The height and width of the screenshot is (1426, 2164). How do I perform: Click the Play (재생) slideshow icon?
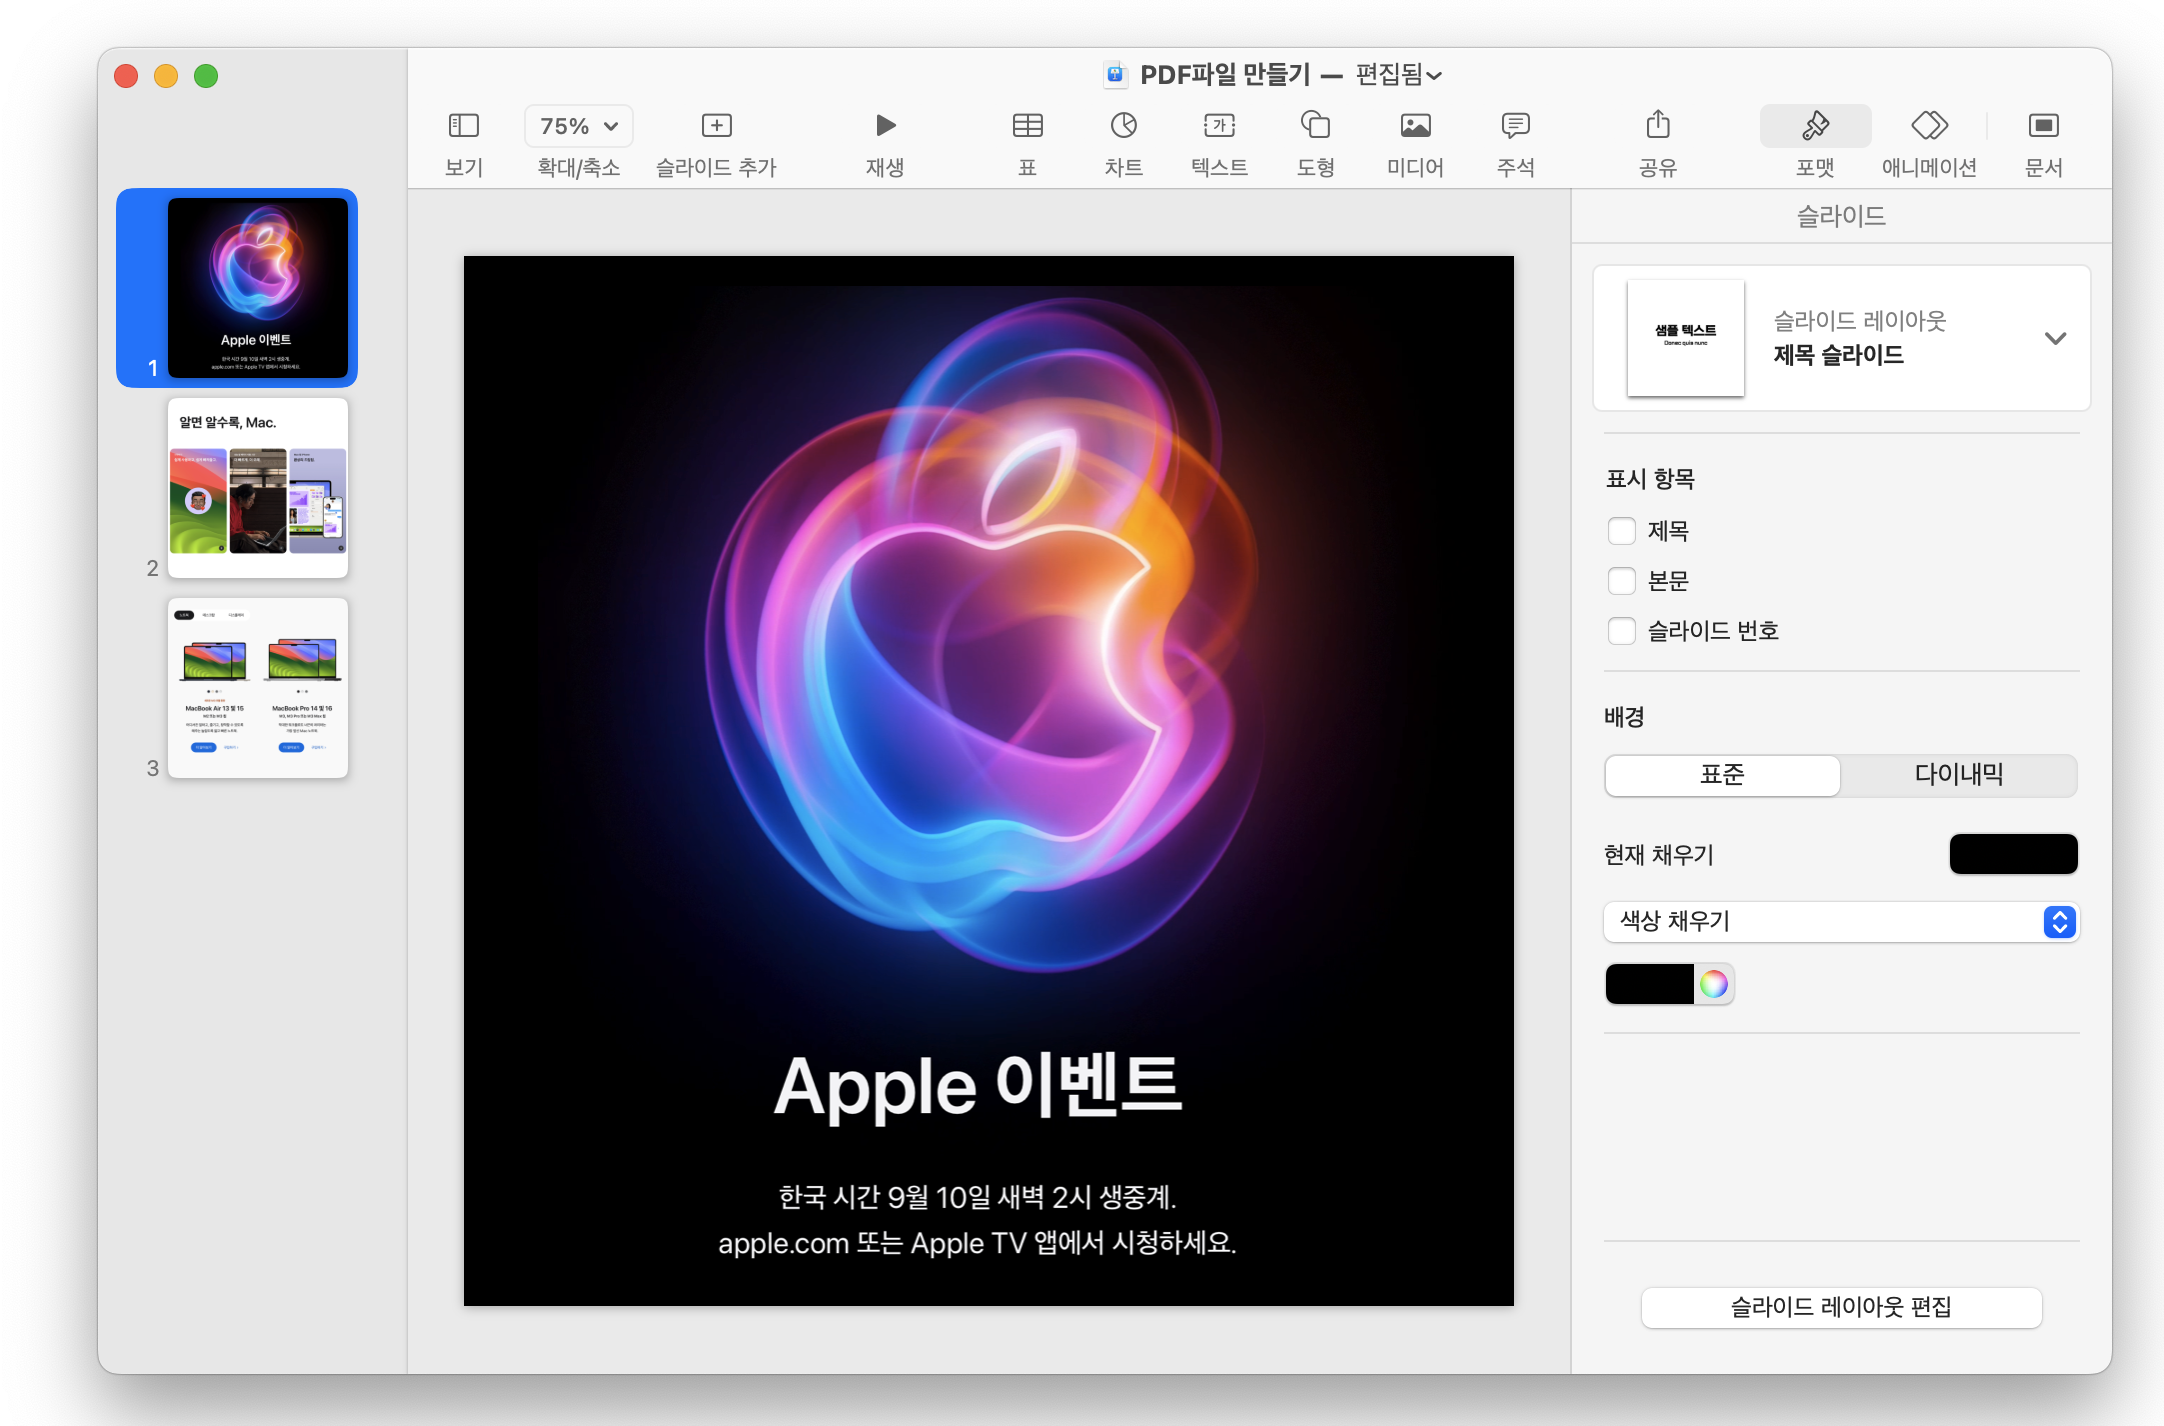[885, 126]
